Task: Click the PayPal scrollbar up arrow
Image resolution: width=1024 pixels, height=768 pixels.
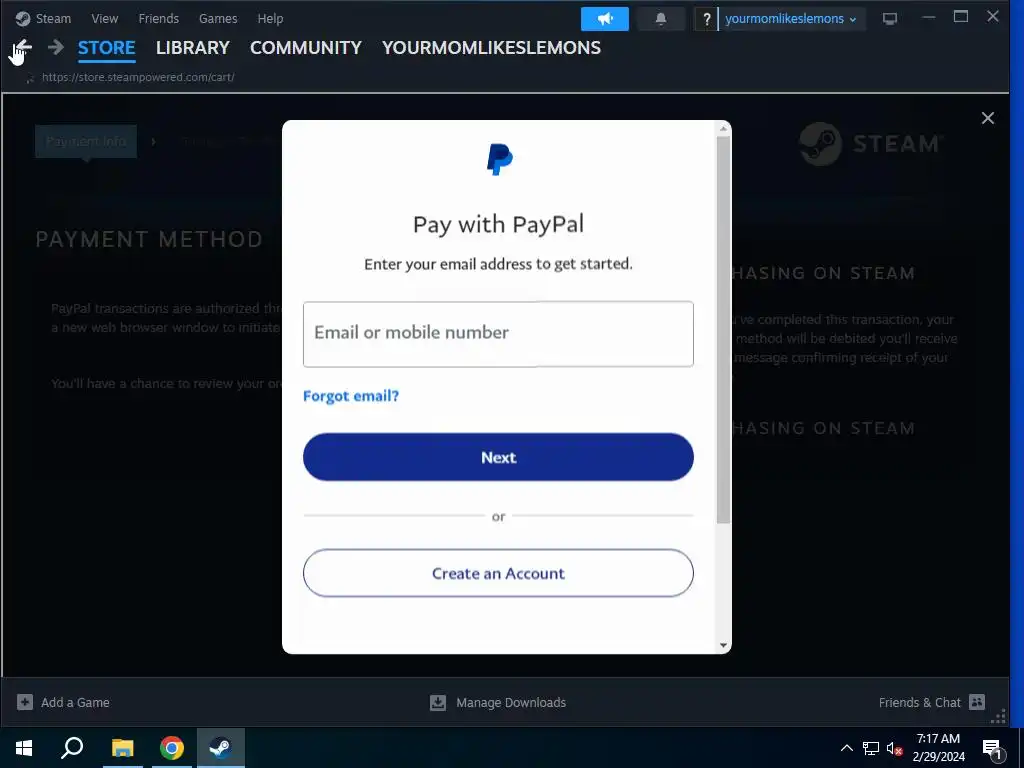Action: [723, 129]
